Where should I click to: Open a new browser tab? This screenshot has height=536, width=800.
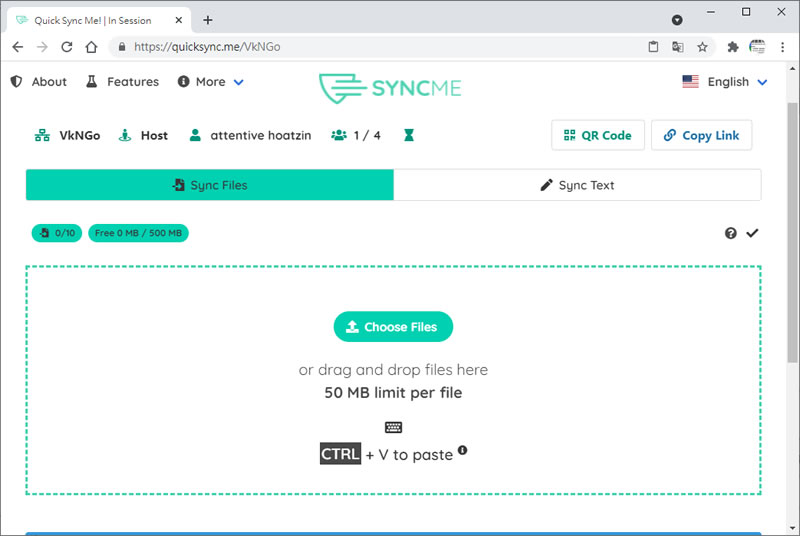[208, 20]
